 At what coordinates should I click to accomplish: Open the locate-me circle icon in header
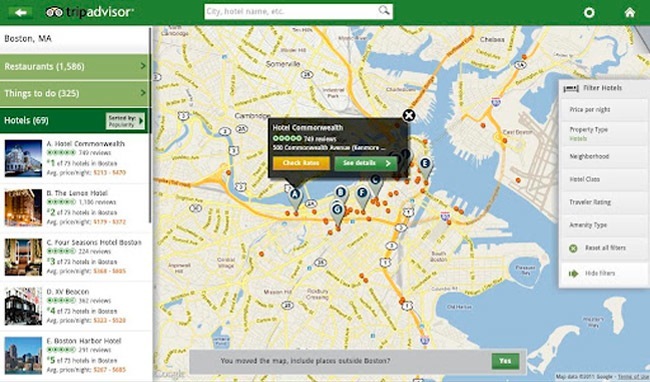coord(589,13)
